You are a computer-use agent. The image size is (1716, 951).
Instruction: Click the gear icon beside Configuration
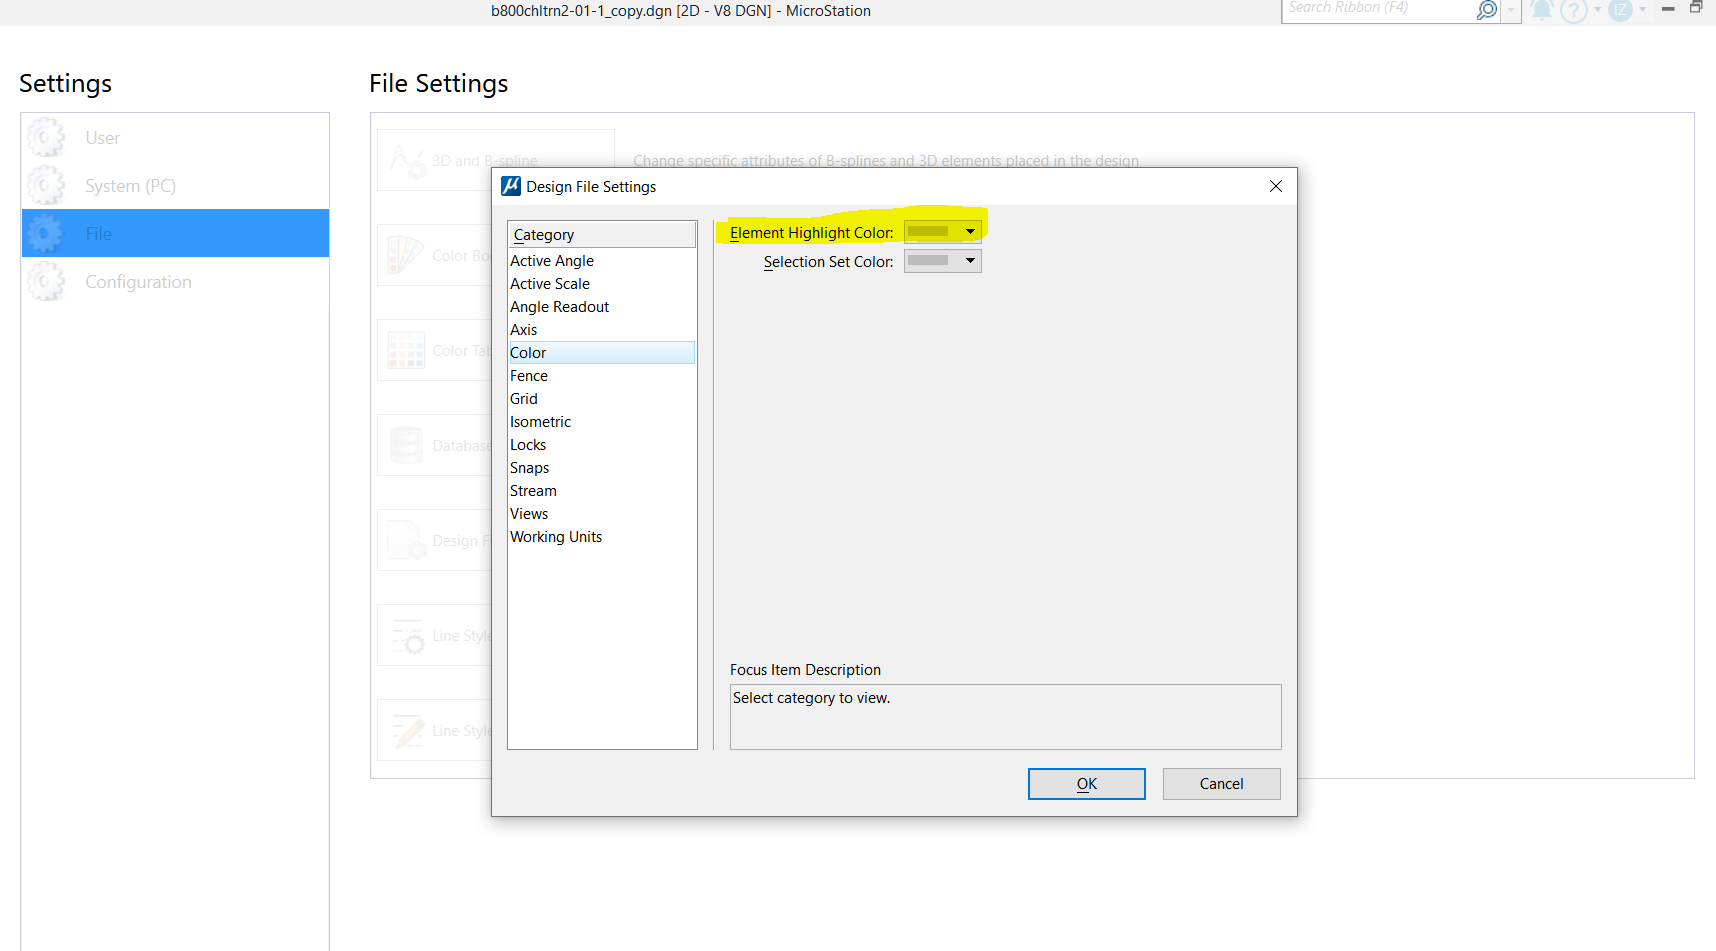tap(46, 281)
